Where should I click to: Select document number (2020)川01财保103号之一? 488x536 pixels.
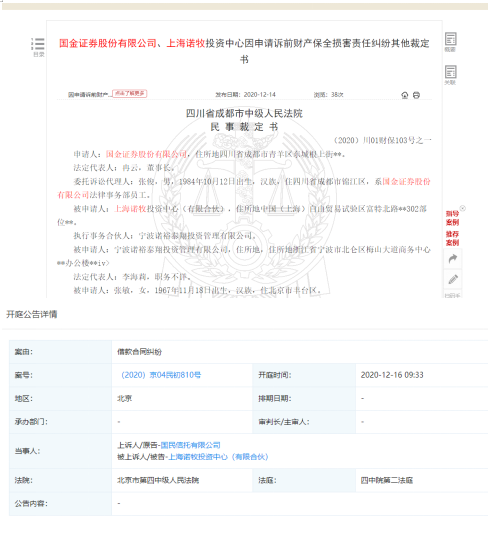(x=382, y=140)
